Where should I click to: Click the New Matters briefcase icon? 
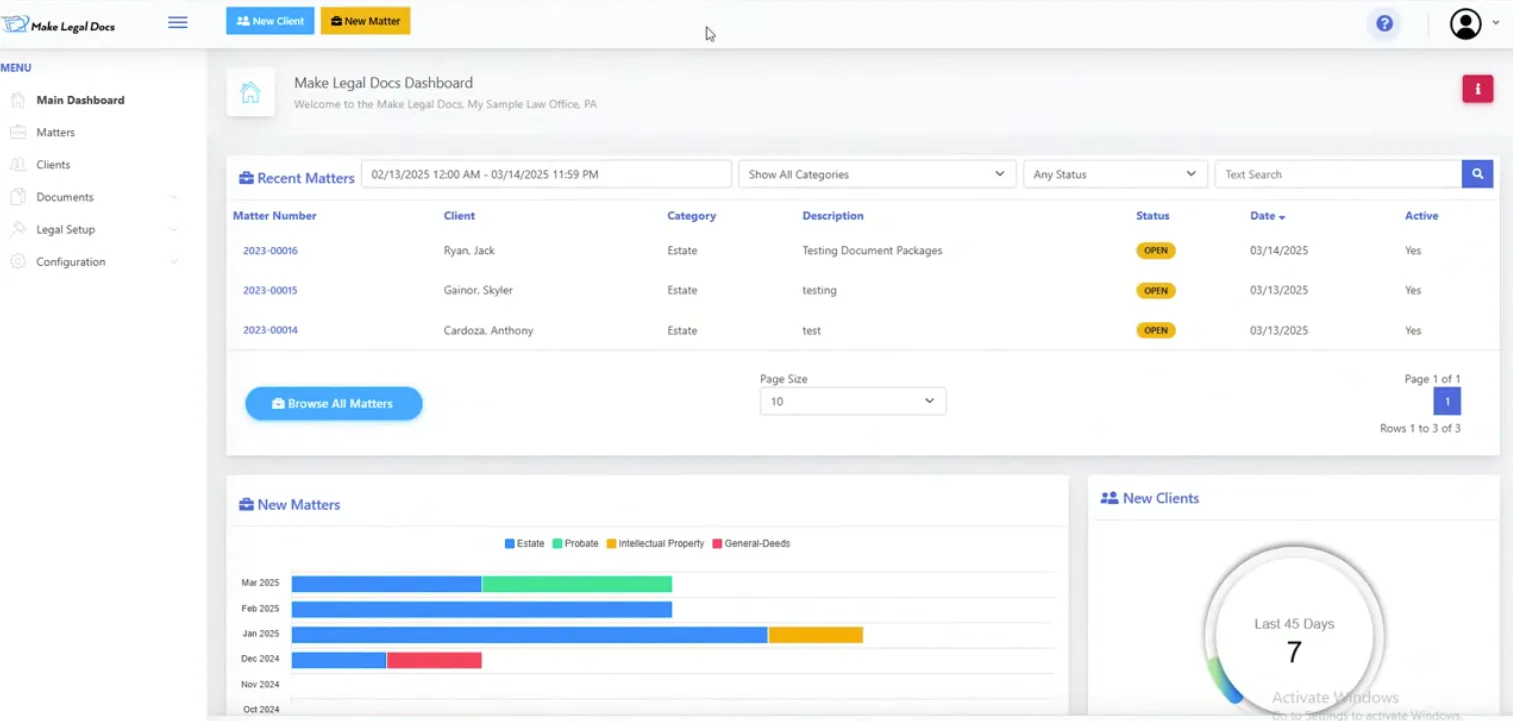point(246,505)
